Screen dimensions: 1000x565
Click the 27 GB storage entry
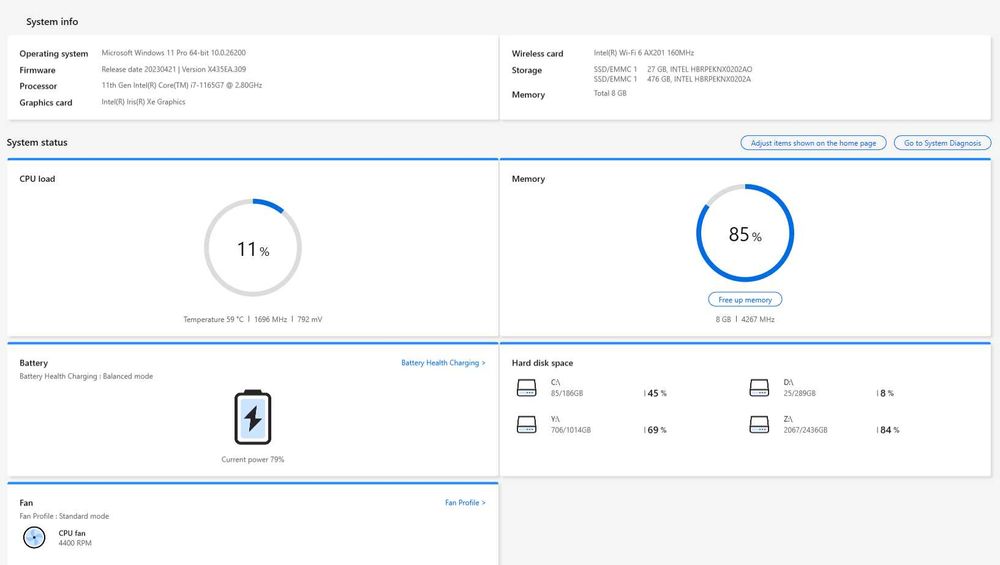pyautogui.click(x=673, y=70)
